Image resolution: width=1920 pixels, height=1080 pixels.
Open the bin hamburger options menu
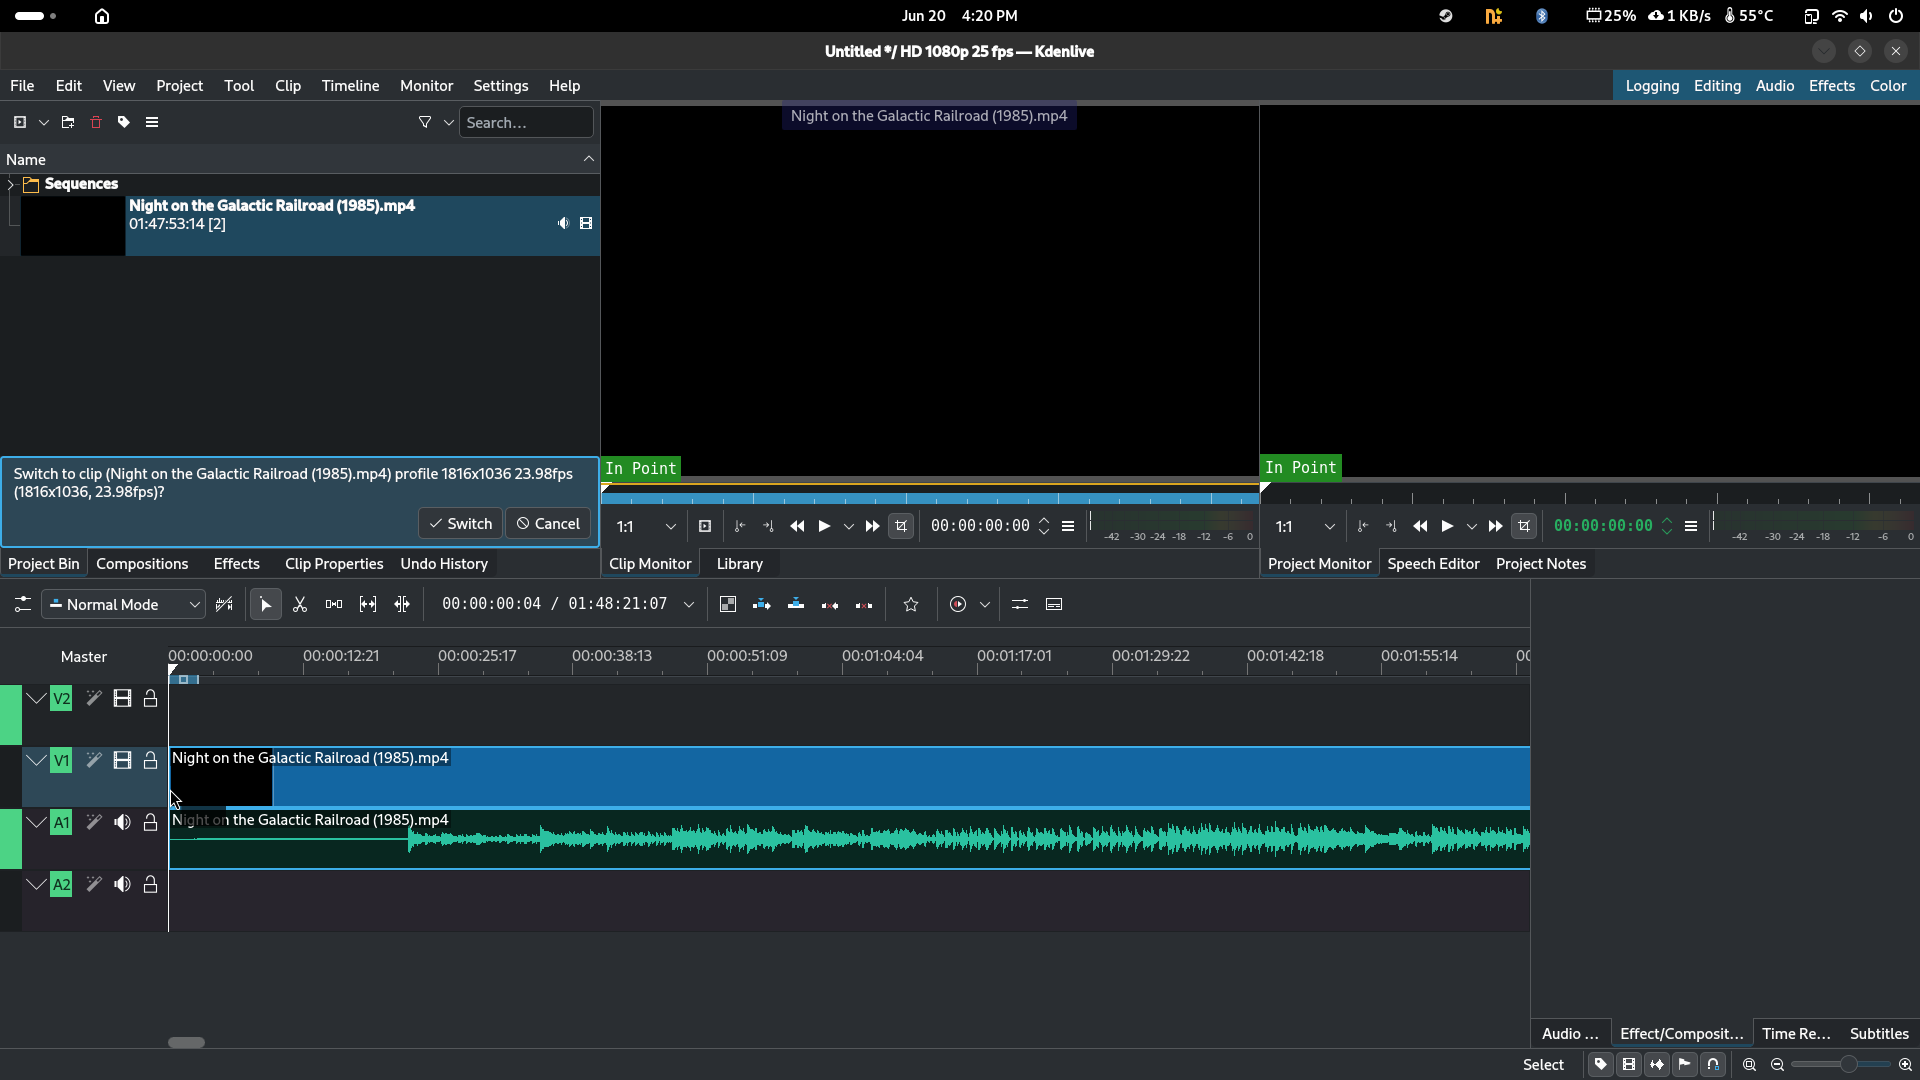152,122
